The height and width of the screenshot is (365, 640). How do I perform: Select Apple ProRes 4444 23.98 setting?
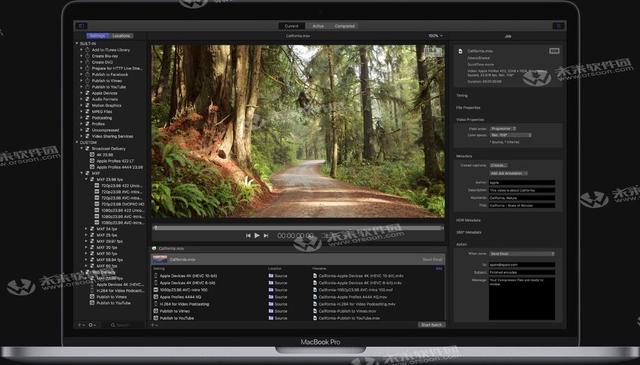[120, 167]
